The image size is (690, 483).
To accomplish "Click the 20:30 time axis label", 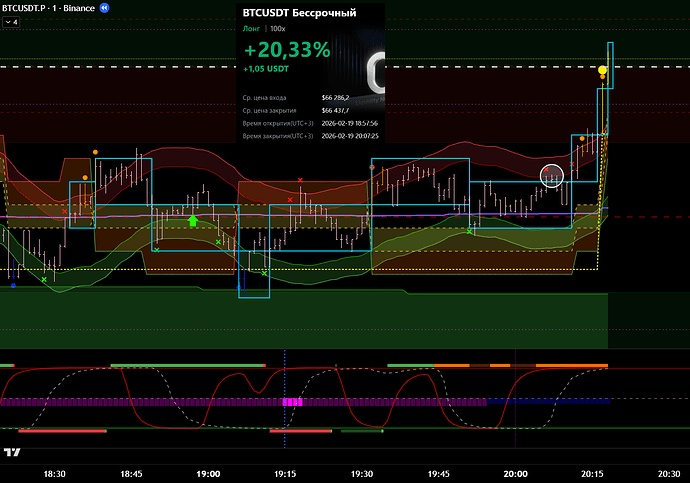I will [x=669, y=475].
